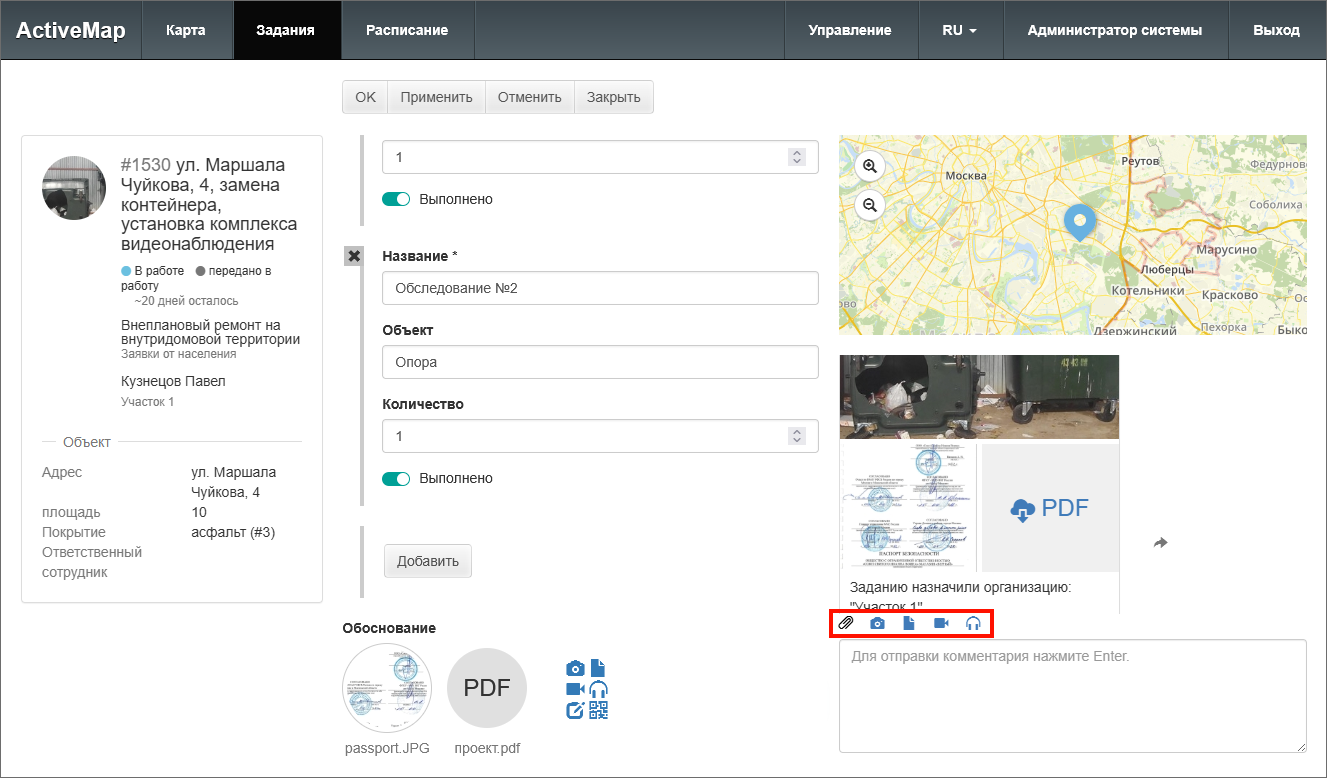1327x778 pixels.
Task: Zoom in on the map
Action: point(870,166)
